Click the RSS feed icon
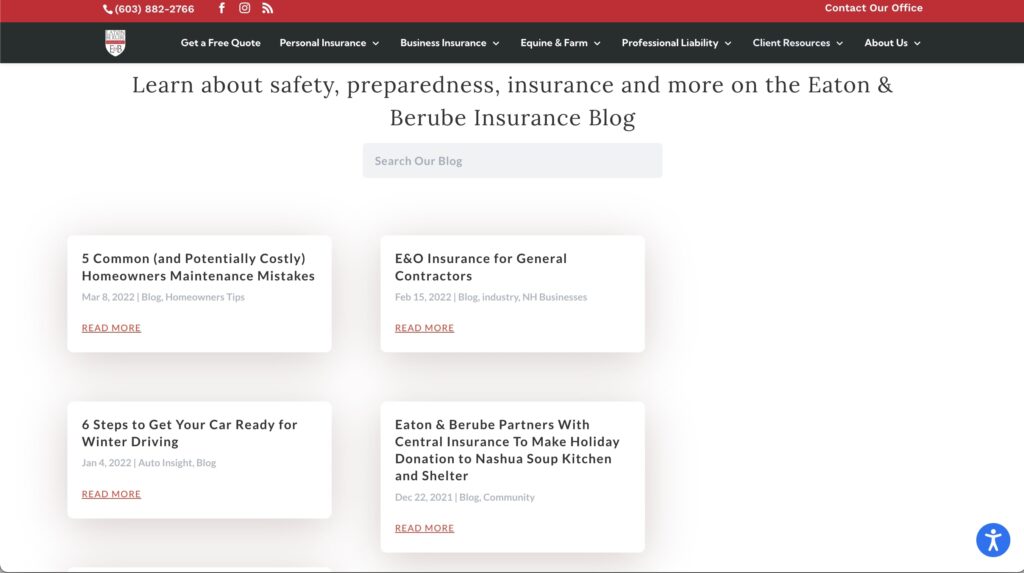This screenshot has height=573, width=1024. [x=267, y=8]
